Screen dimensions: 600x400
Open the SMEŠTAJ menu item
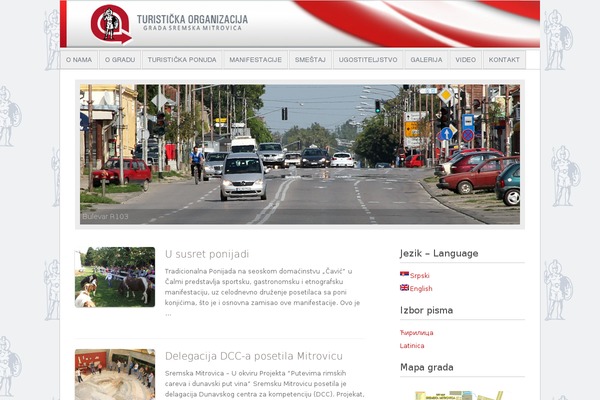pos(310,60)
